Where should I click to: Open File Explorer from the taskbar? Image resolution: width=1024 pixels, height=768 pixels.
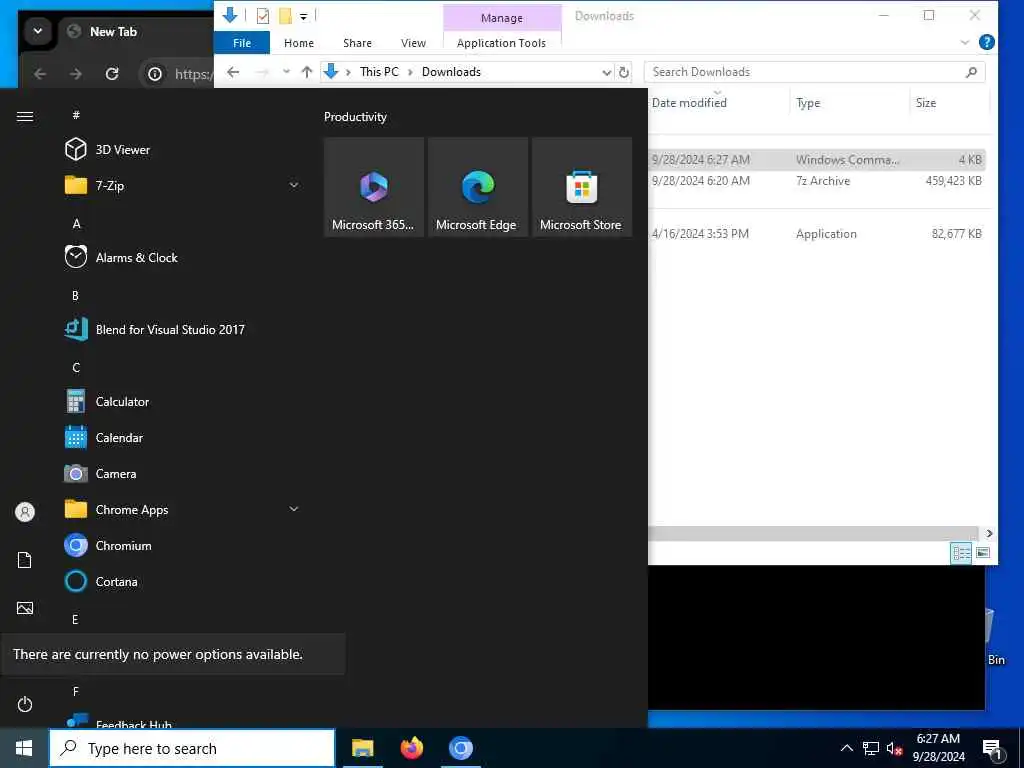(x=362, y=748)
